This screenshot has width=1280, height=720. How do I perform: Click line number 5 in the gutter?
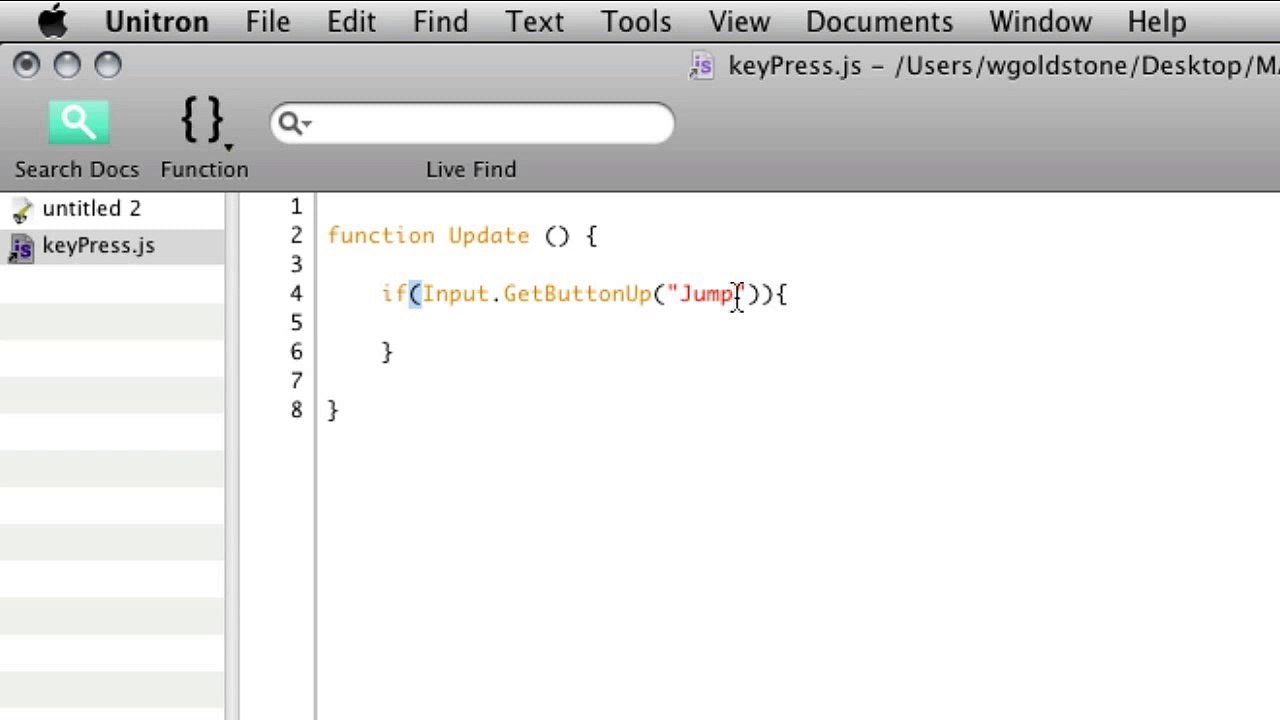click(296, 323)
